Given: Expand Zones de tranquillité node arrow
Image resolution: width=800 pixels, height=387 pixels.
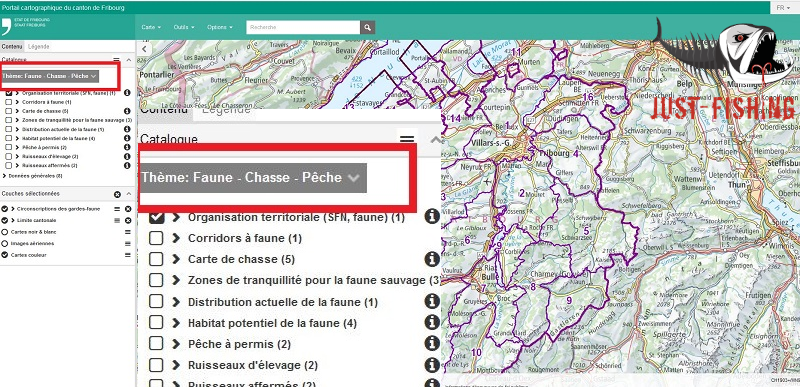Looking at the screenshot, I should click(17, 120).
